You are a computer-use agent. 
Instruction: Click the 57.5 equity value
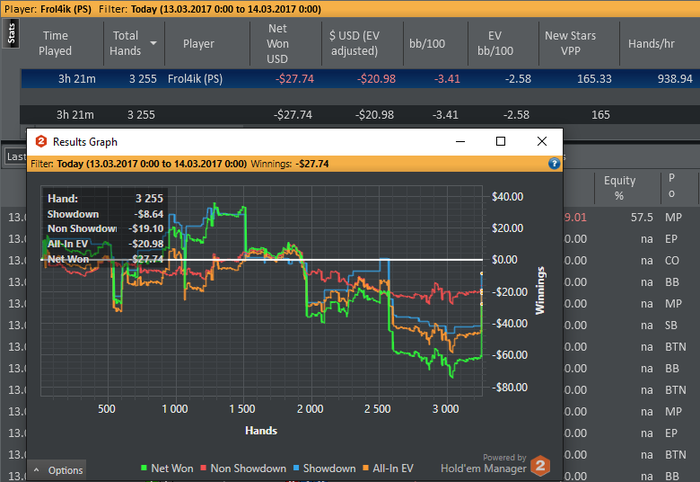tap(642, 217)
